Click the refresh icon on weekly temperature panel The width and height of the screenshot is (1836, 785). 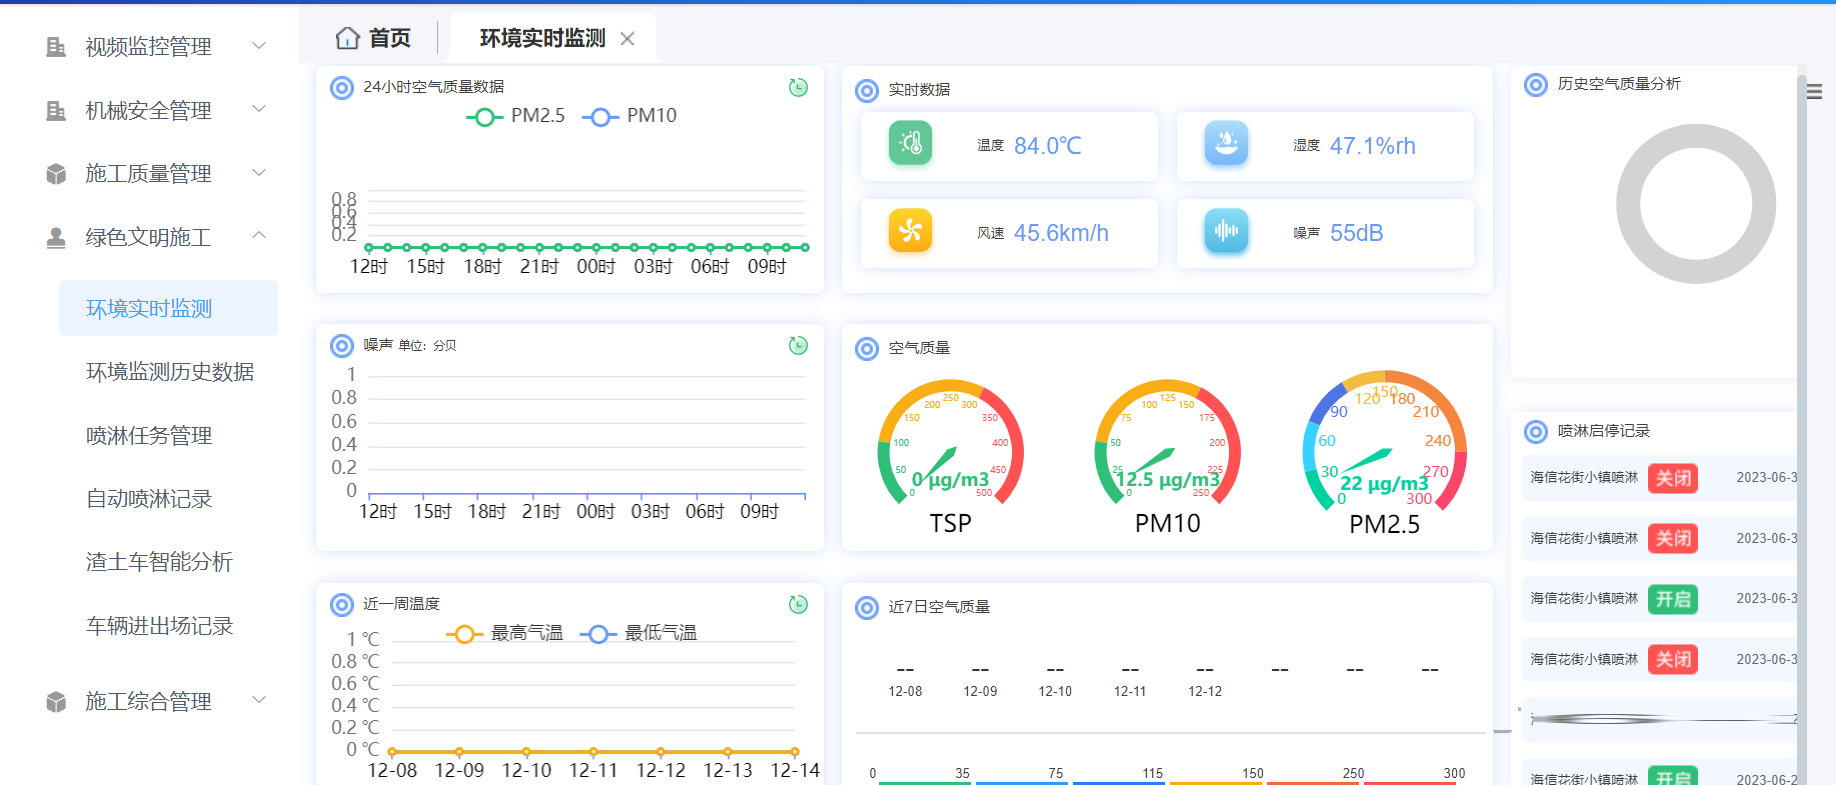(798, 605)
